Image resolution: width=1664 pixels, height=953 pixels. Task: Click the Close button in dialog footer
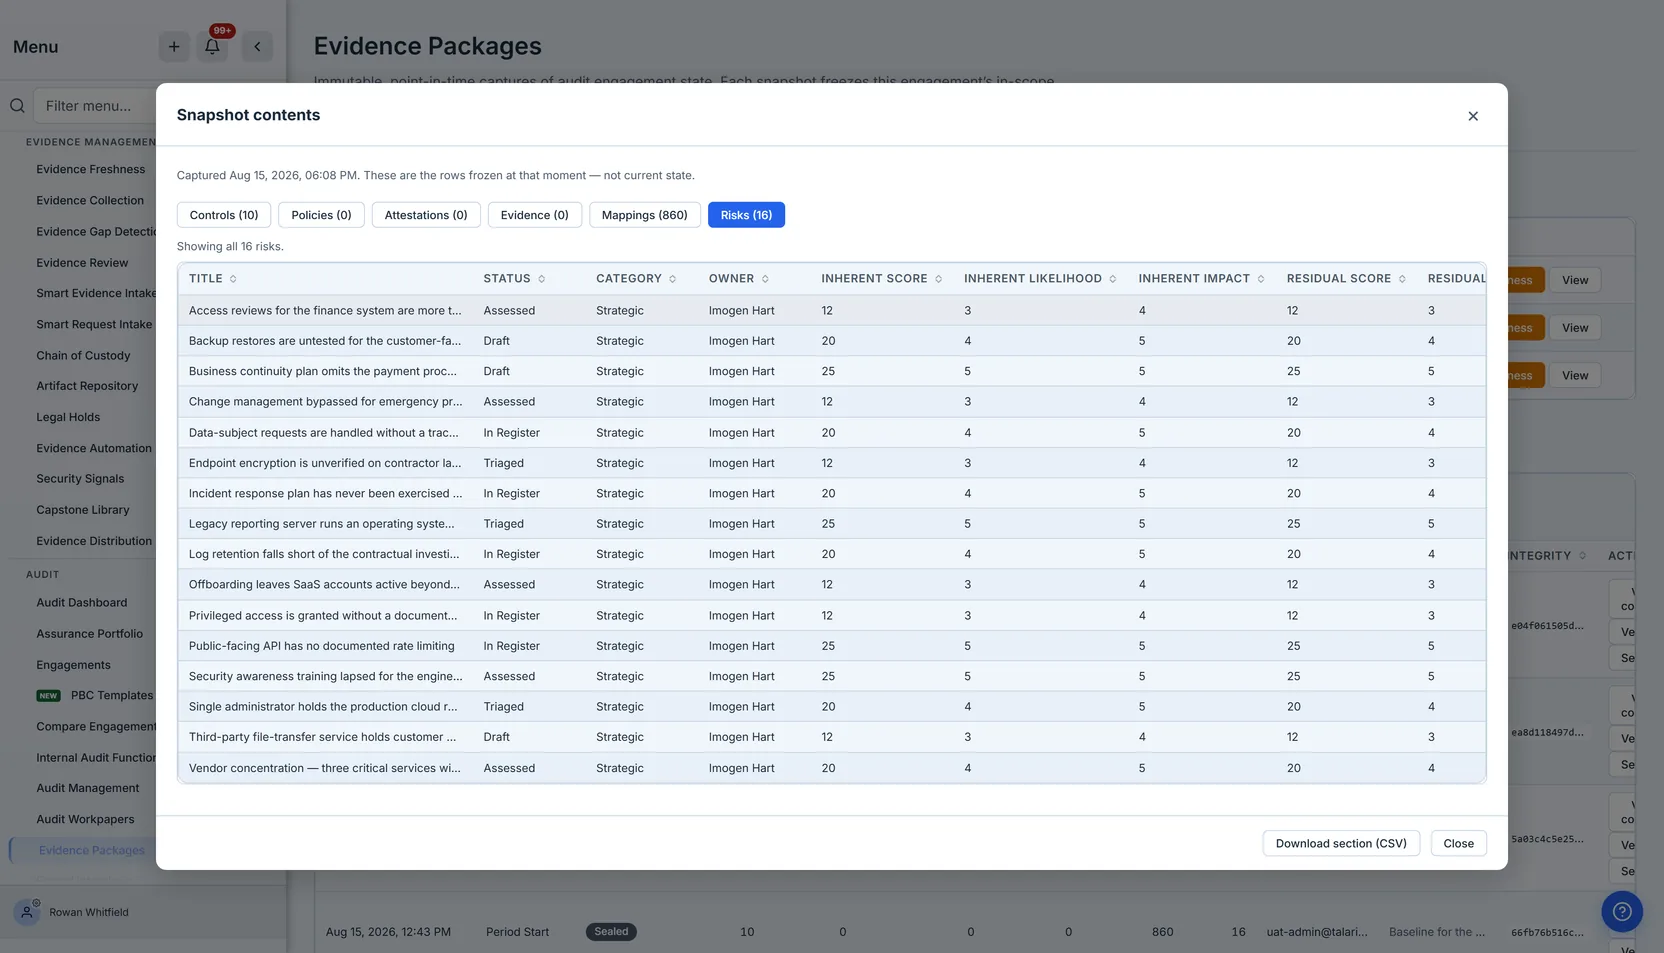pos(1458,843)
